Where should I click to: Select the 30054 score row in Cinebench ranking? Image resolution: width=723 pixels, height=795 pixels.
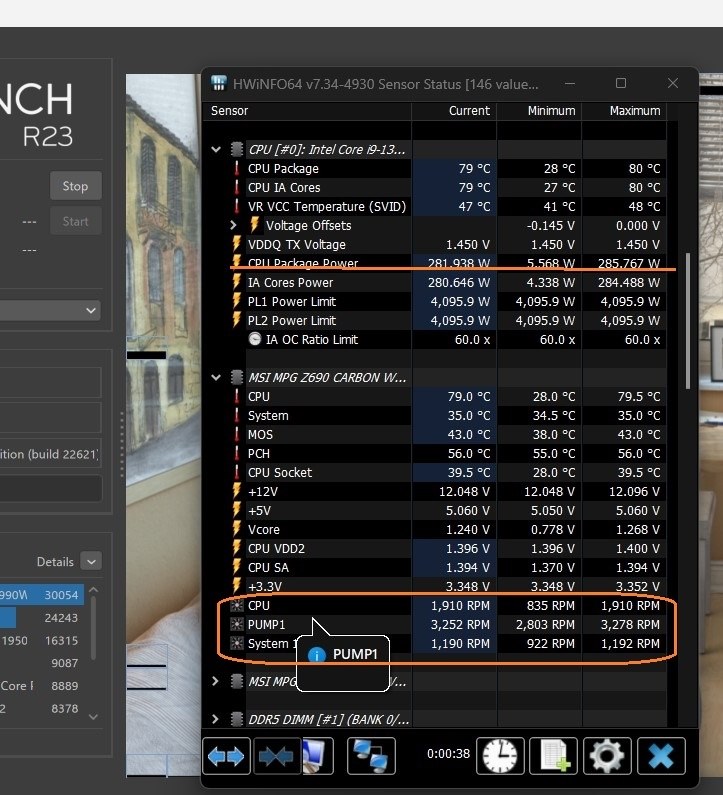click(x=42, y=595)
